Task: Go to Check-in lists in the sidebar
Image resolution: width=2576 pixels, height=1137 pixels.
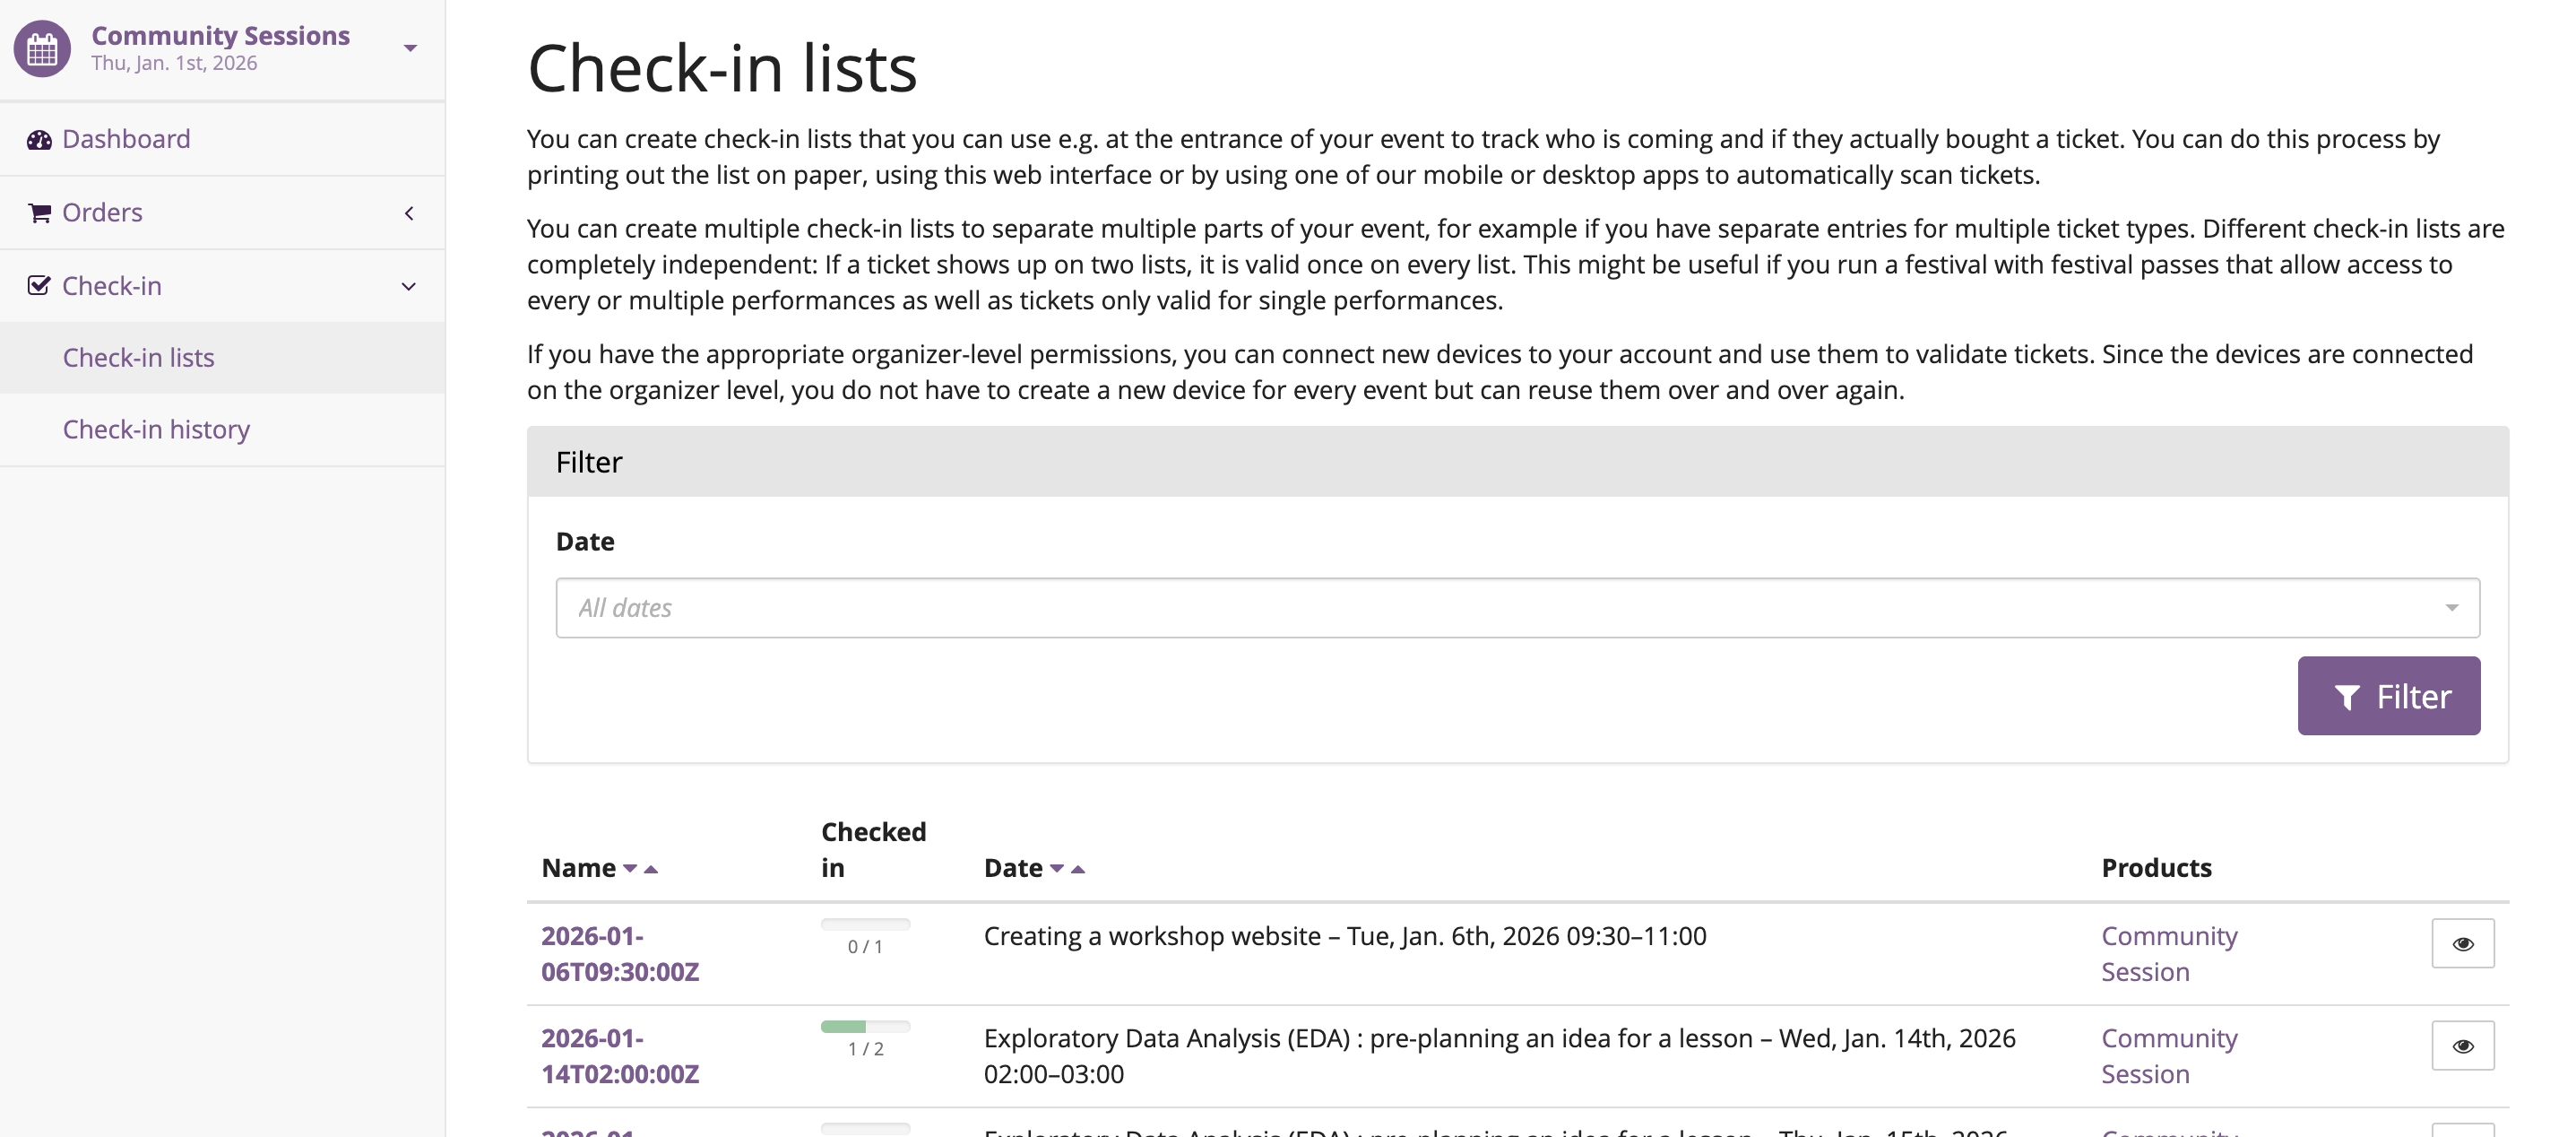Action: 139,357
